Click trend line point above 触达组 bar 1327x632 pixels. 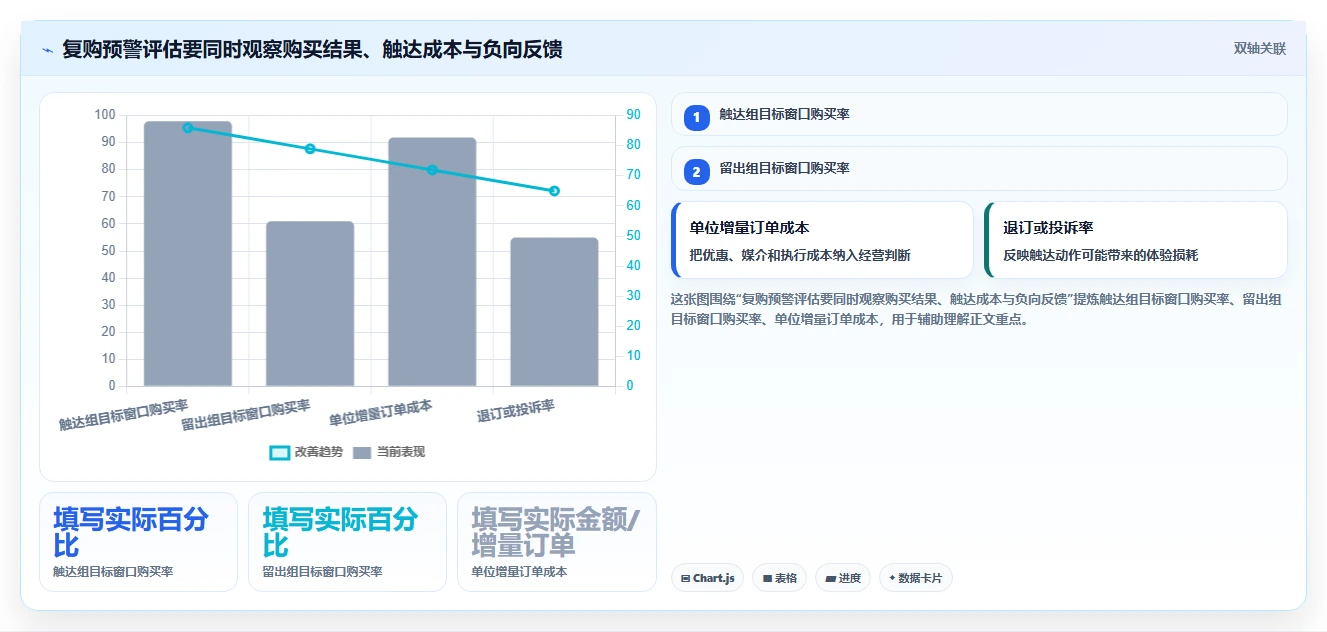coord(188,128)
